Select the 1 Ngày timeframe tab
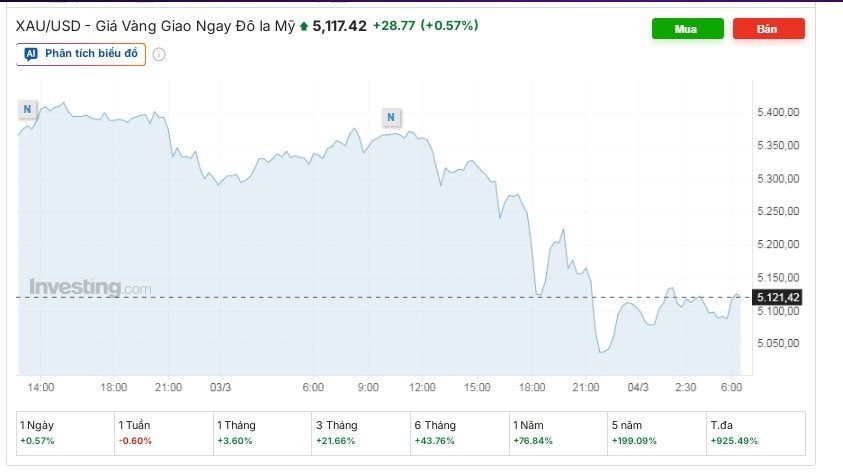This screenshot has width=843, height=472. click(65, 432)
